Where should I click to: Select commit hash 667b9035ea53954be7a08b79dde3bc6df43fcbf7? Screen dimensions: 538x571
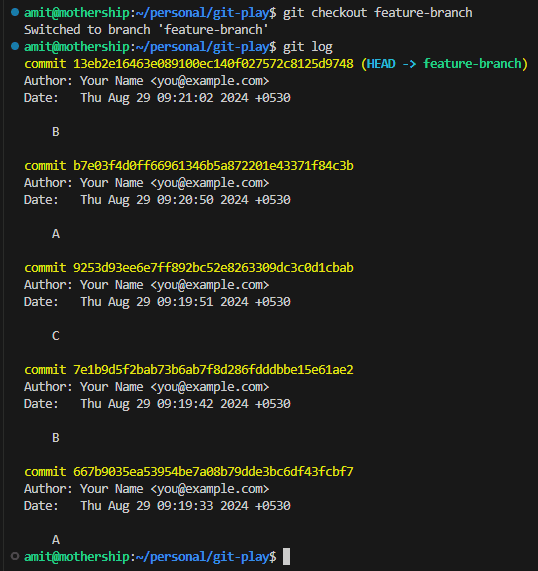(x=213, y=472)
